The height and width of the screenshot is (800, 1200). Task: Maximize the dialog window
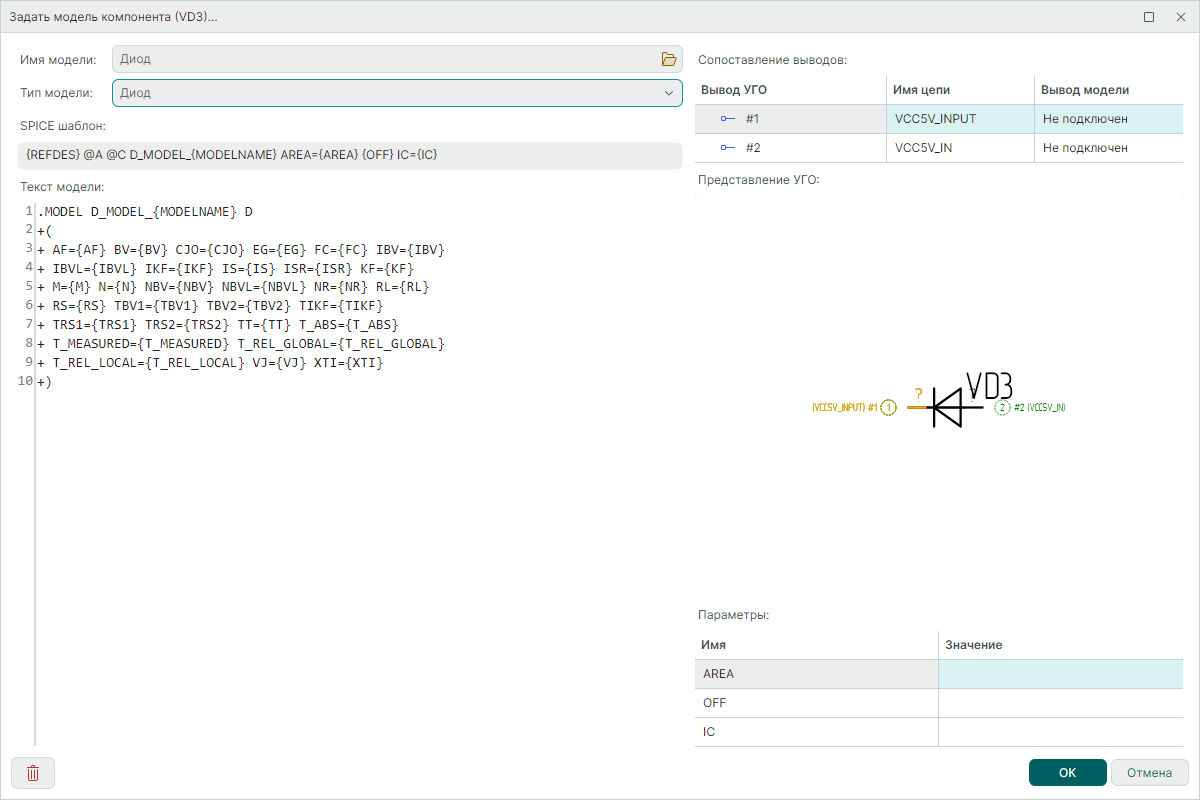point(1149,17)
